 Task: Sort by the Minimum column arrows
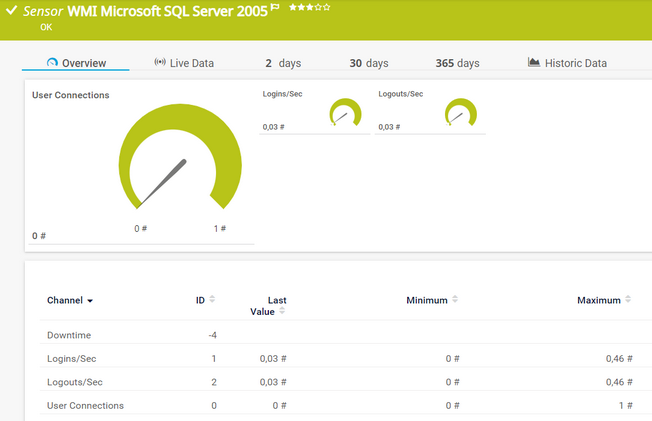pyautogui.click(x=455, y=299)
